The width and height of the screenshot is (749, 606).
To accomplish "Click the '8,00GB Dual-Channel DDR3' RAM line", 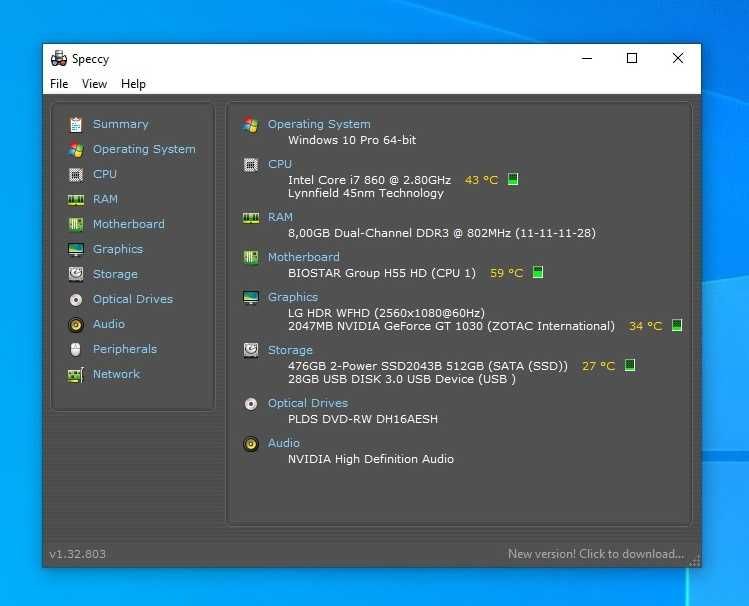I will pyautogui.click(x=442, y=233).
